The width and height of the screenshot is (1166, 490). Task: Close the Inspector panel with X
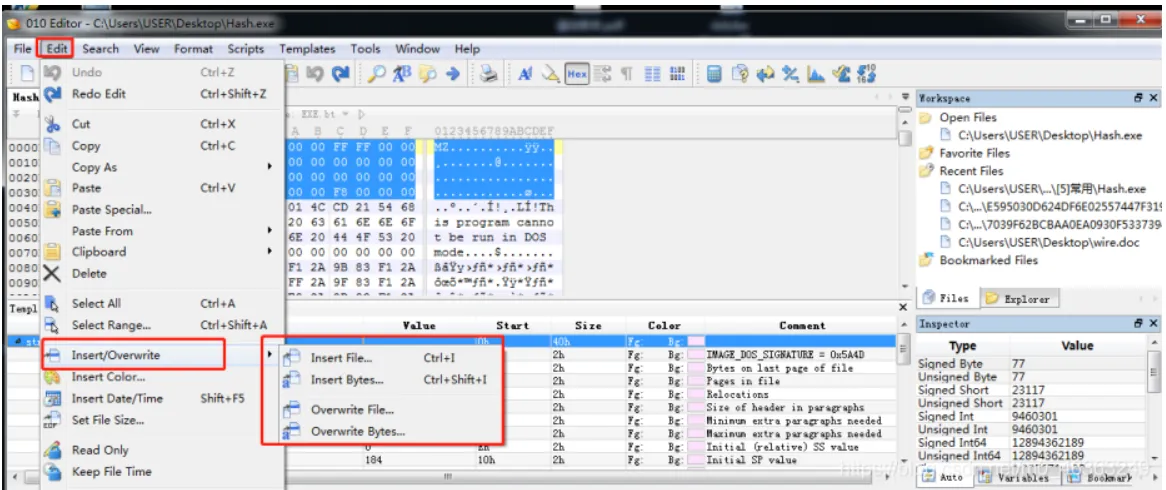pyautogui.click(x=1153, y=324)
